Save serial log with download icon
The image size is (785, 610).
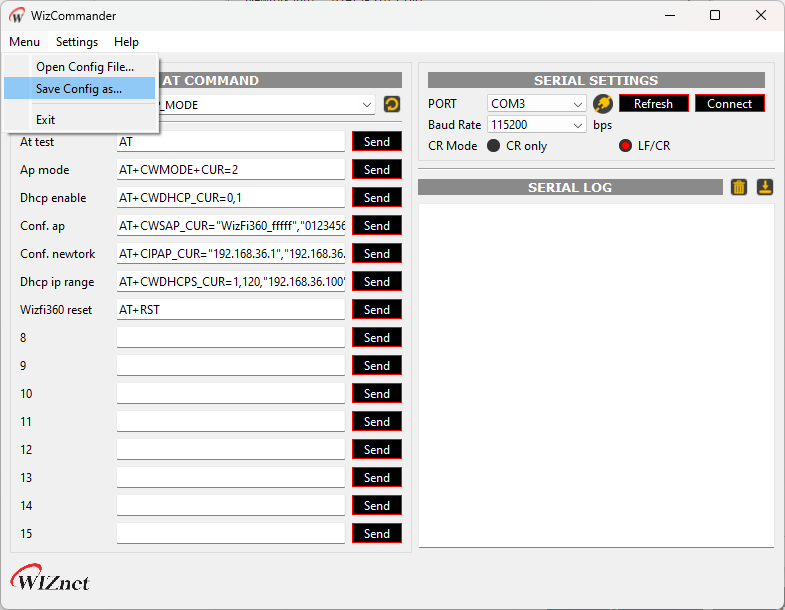pos(764,187)
